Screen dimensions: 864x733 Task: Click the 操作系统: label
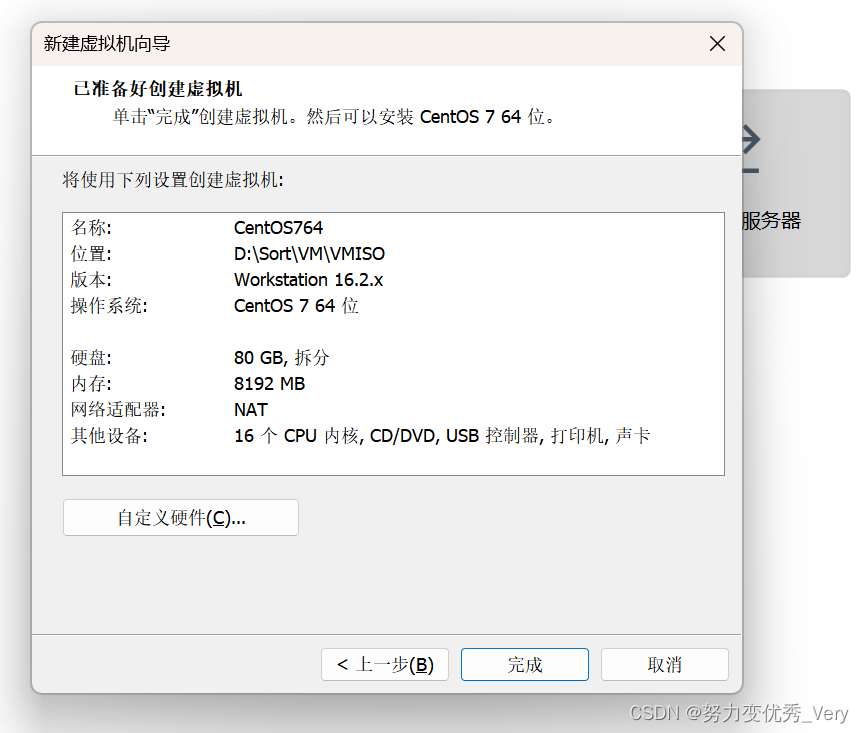point(109,305)
